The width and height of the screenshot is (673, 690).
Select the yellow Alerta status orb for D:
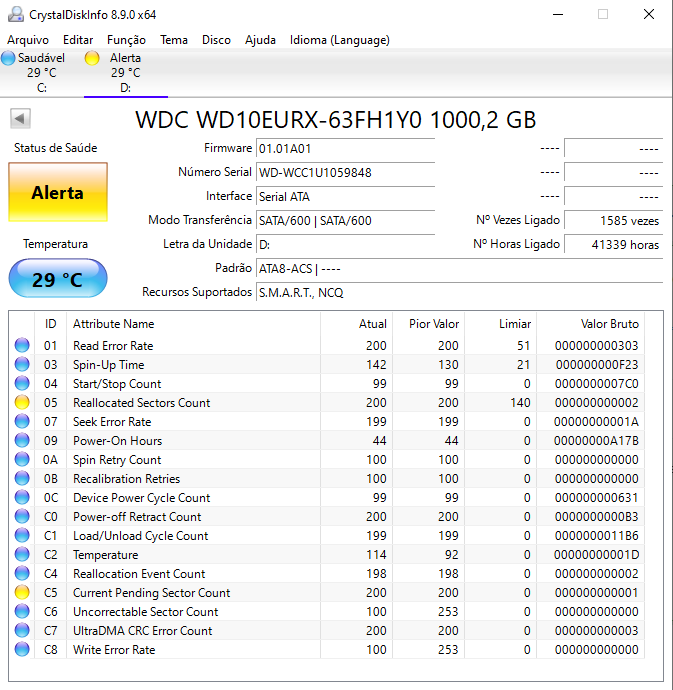(92, 58)
